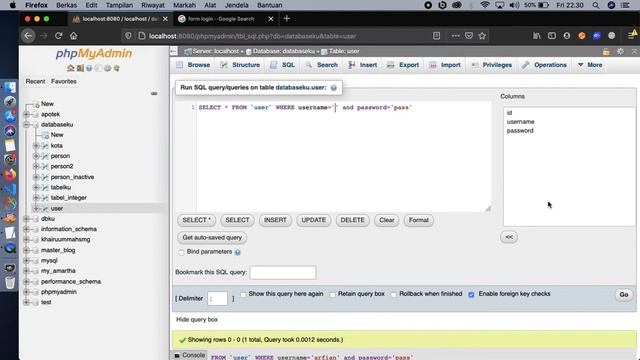This screenshot has width=640, height=360.
Task: Collapse all tree link icon
Action: pyautogui.click(x=154, y=93)
